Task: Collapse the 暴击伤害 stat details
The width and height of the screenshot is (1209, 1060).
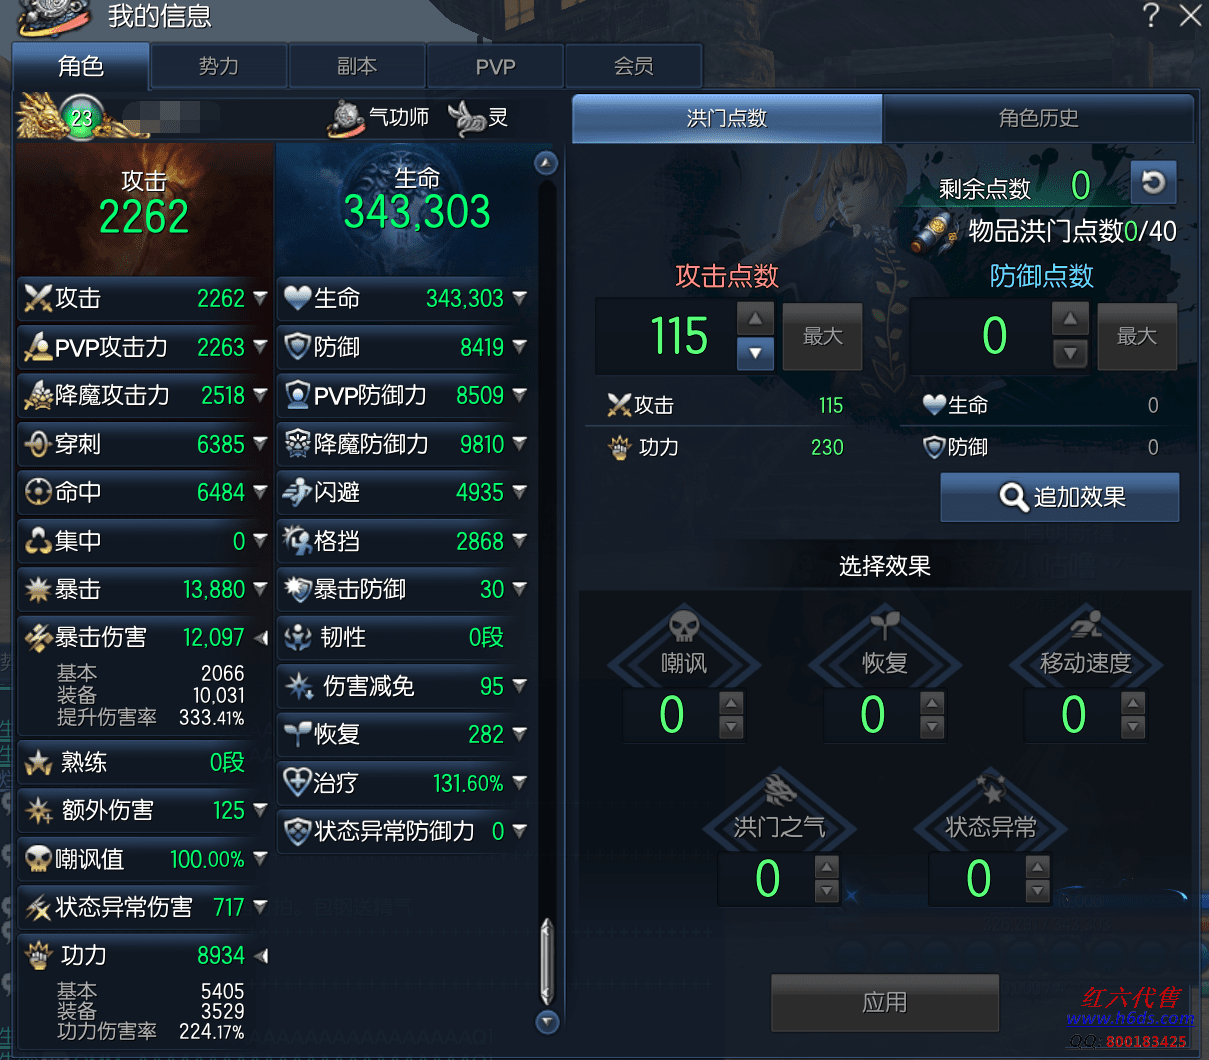Action: pyautogui.click(x=260, y=637)
